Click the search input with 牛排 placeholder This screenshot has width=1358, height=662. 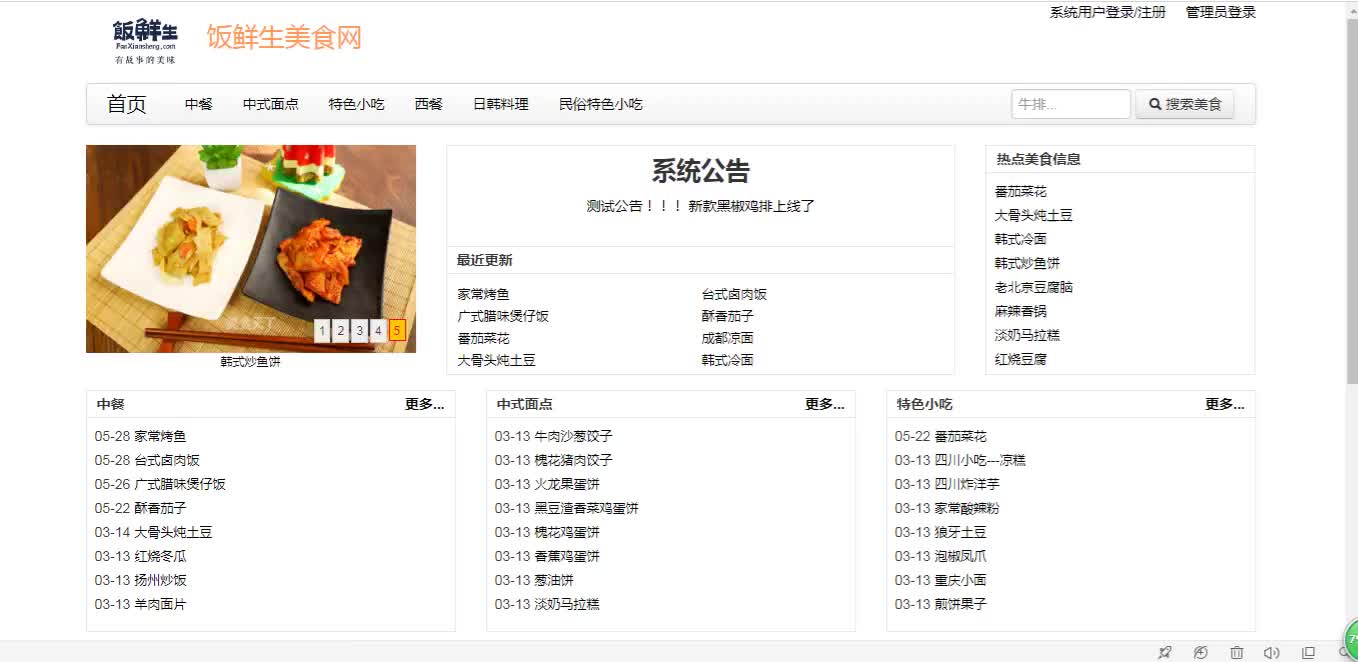[x=1070, y=102]
